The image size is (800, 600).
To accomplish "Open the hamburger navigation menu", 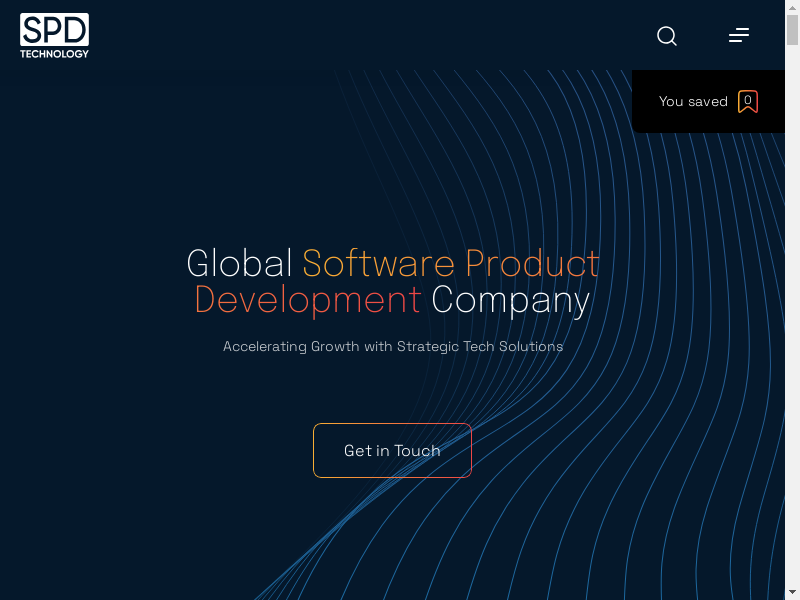I will click(739, 36).
